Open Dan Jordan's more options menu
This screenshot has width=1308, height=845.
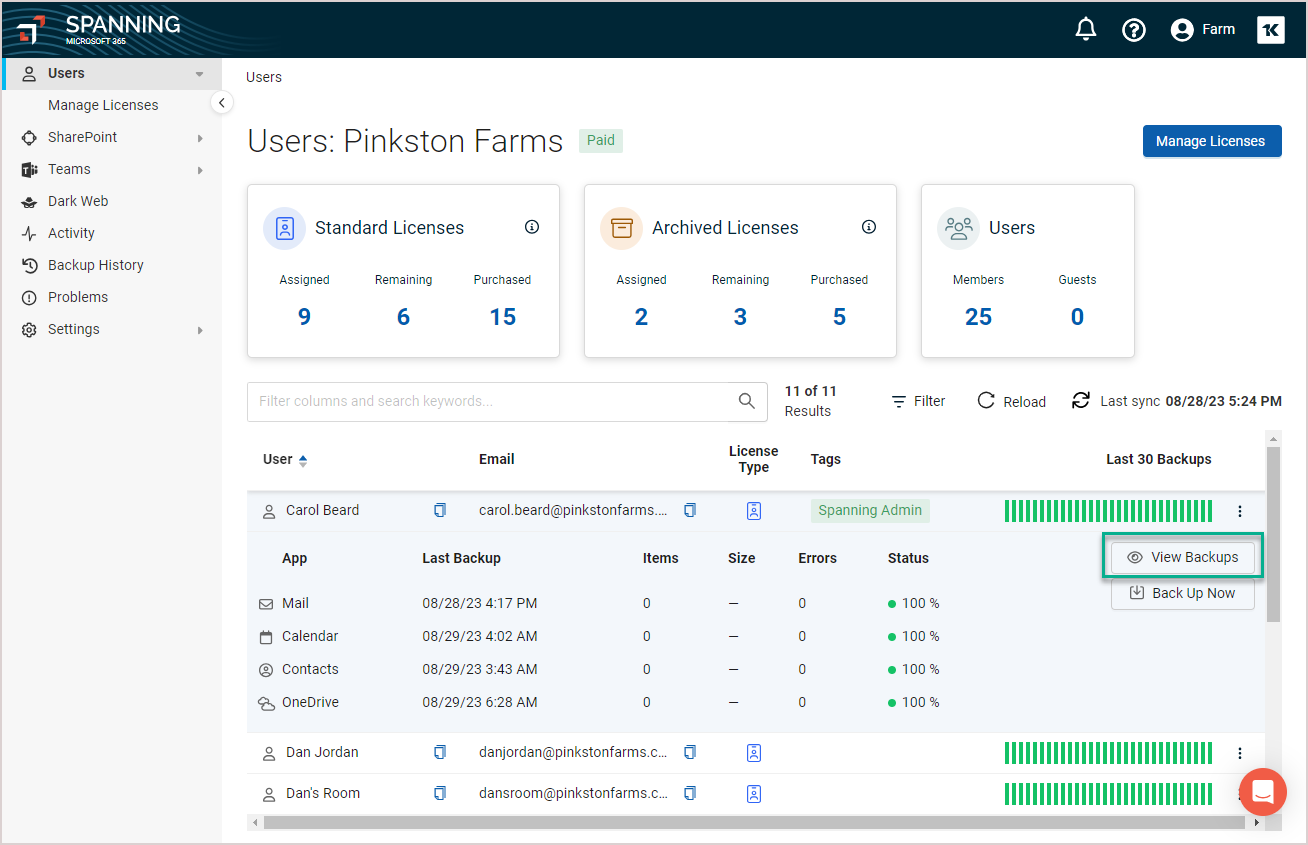[x=1240, y=753]
